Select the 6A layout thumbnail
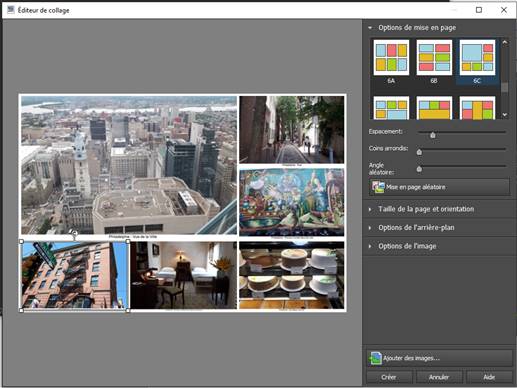517x388 pixels. coord(391,57)
